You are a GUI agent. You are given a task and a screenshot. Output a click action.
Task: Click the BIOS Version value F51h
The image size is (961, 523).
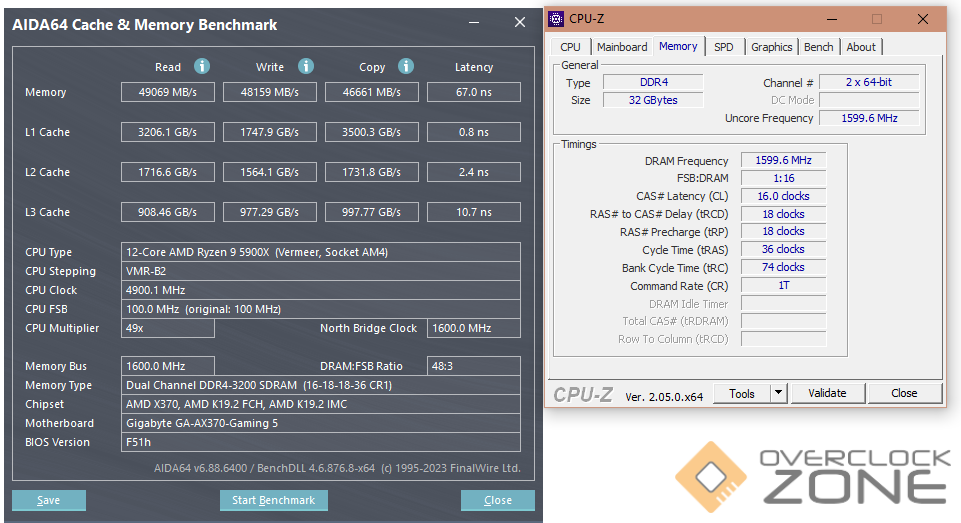tap(321, 442)
